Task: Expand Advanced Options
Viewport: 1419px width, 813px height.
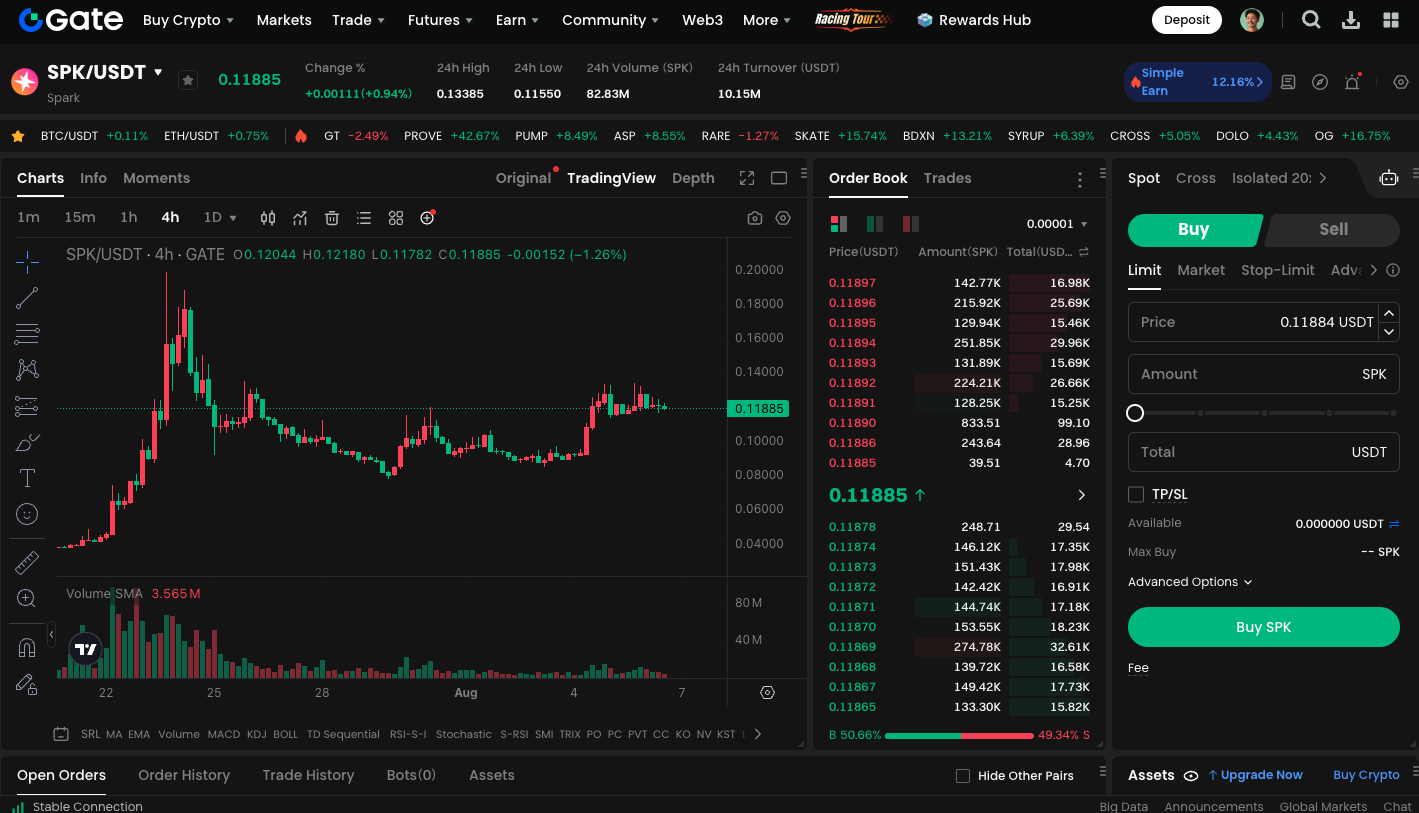Action: coord(1190,582)
